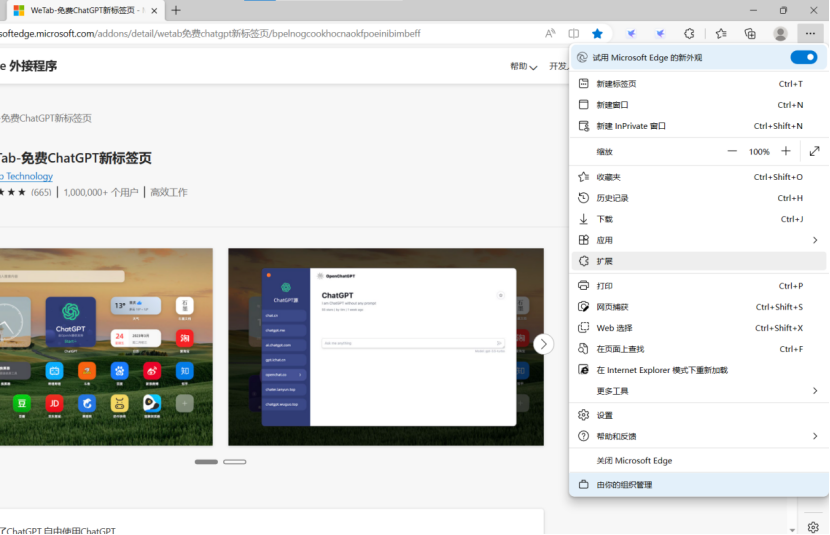Image resolution: width=830 pixels, height=535 pixels.
Task: Select 网页捕获 menu item
Action: coord(699,307)
